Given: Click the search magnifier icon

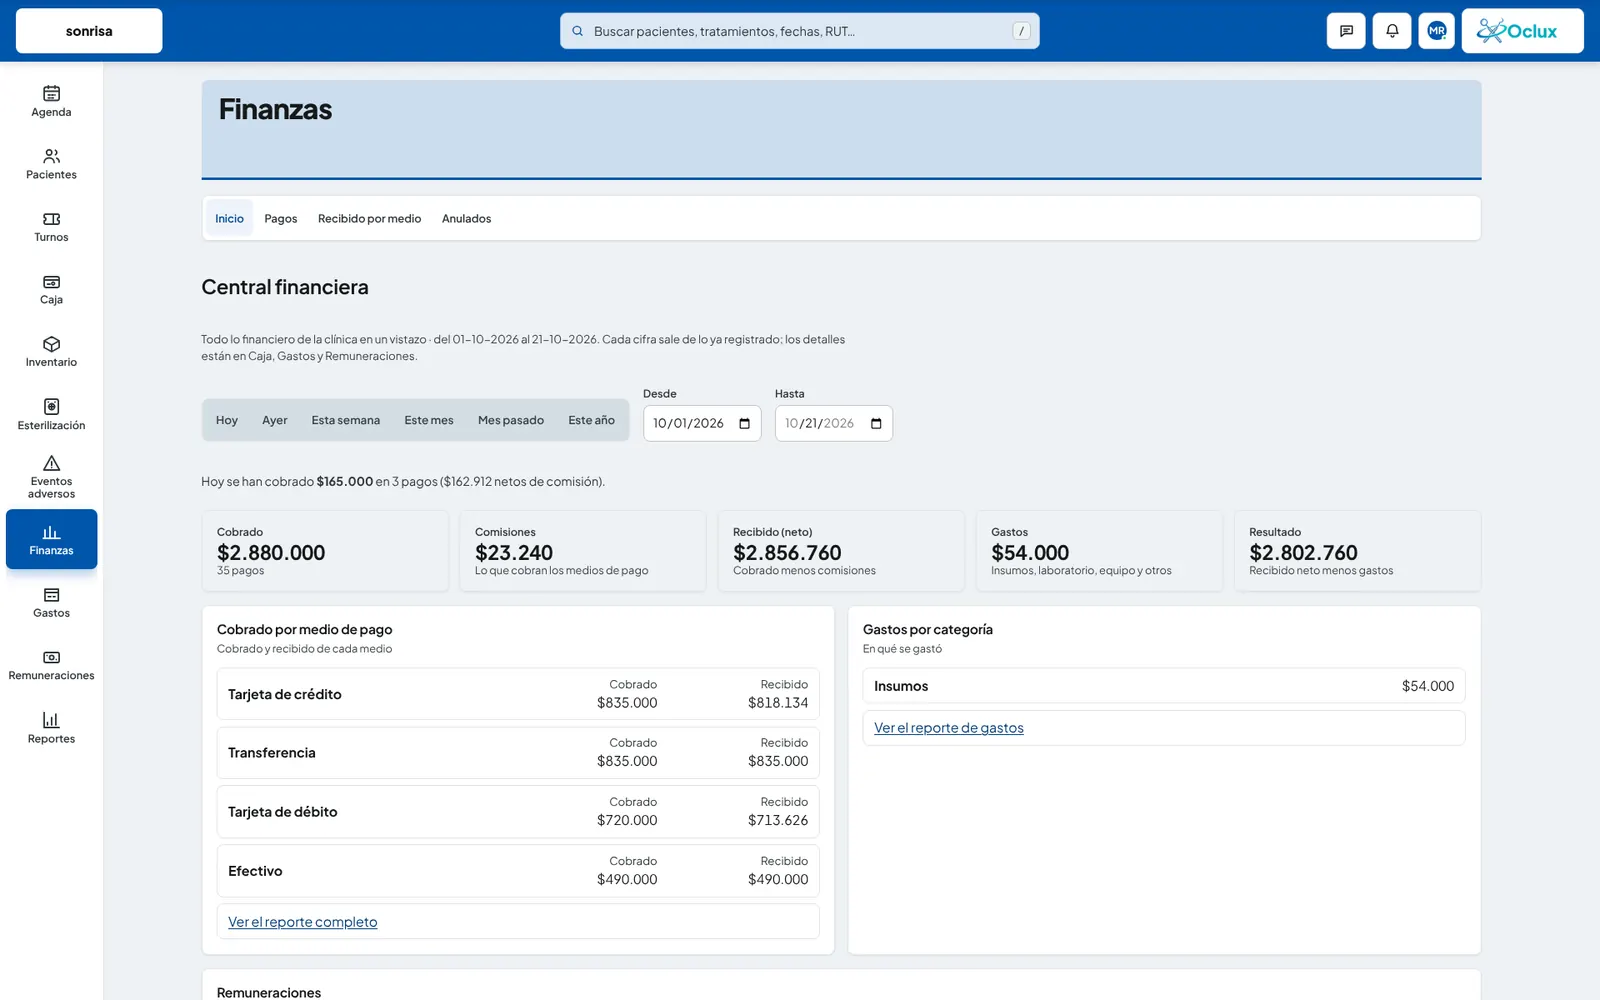Looking at the screenshot, I should click(577, 31).
